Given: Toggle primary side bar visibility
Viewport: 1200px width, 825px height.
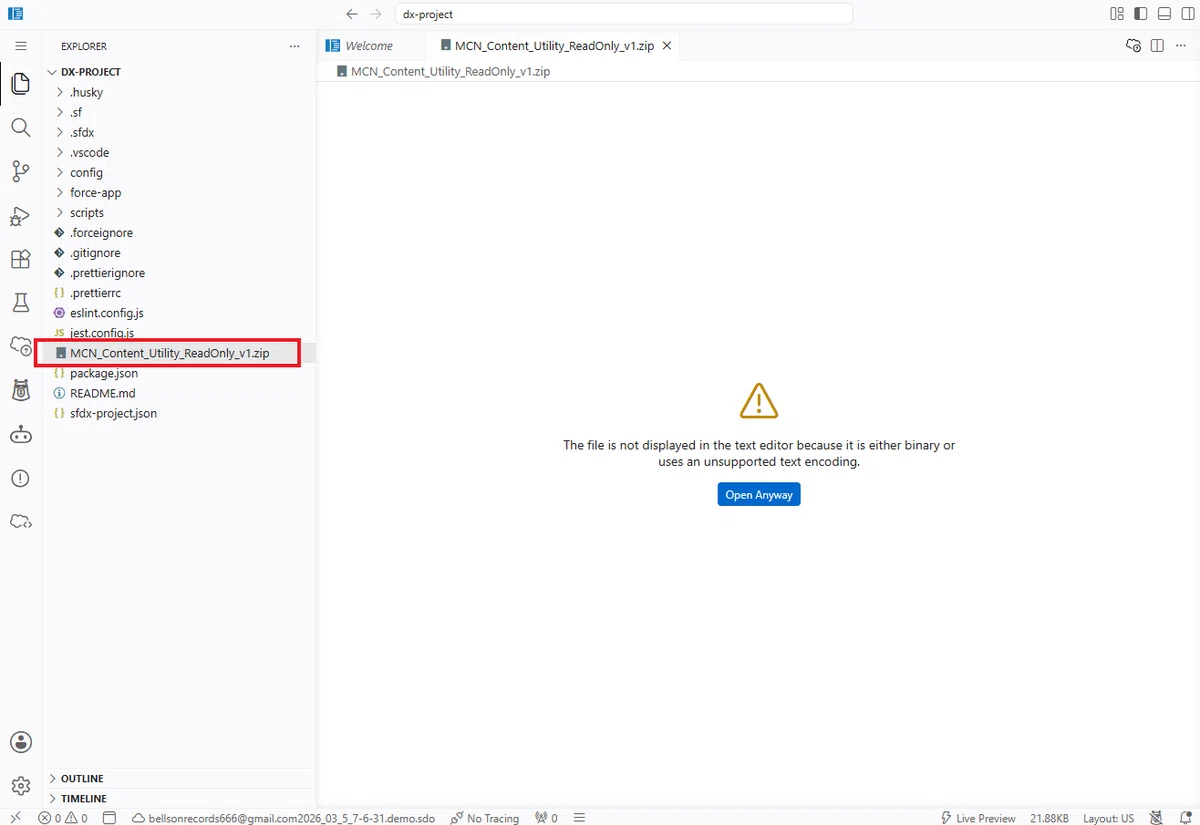Looking at the screenshot, I should click(x=1140, y=14).
